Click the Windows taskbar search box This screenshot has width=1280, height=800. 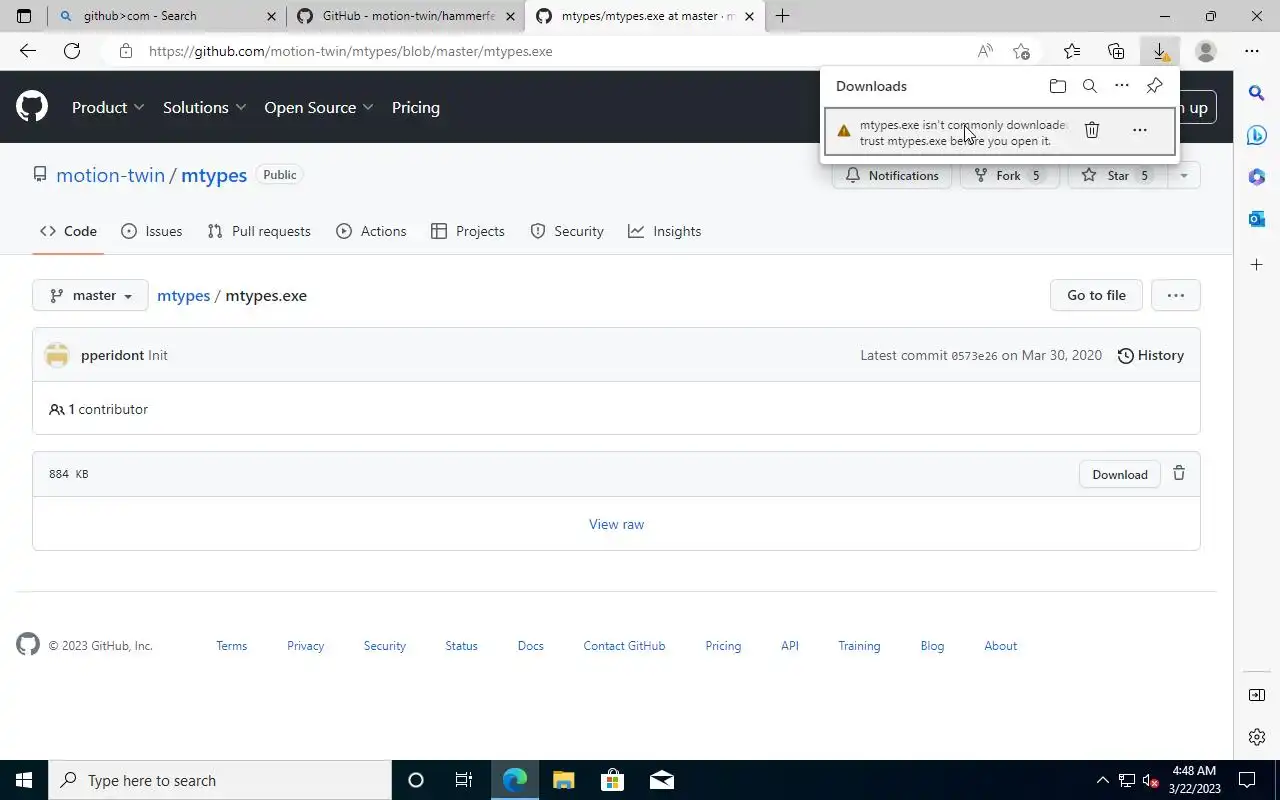(x=220, y=780)
